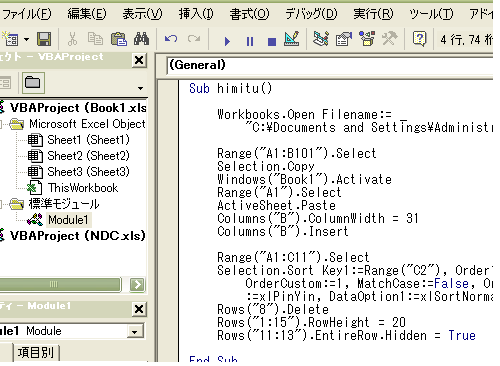Screen dimensions: 500x366
Task: Open Toolbox hammer and wrench icon
Action: [389, 39]
